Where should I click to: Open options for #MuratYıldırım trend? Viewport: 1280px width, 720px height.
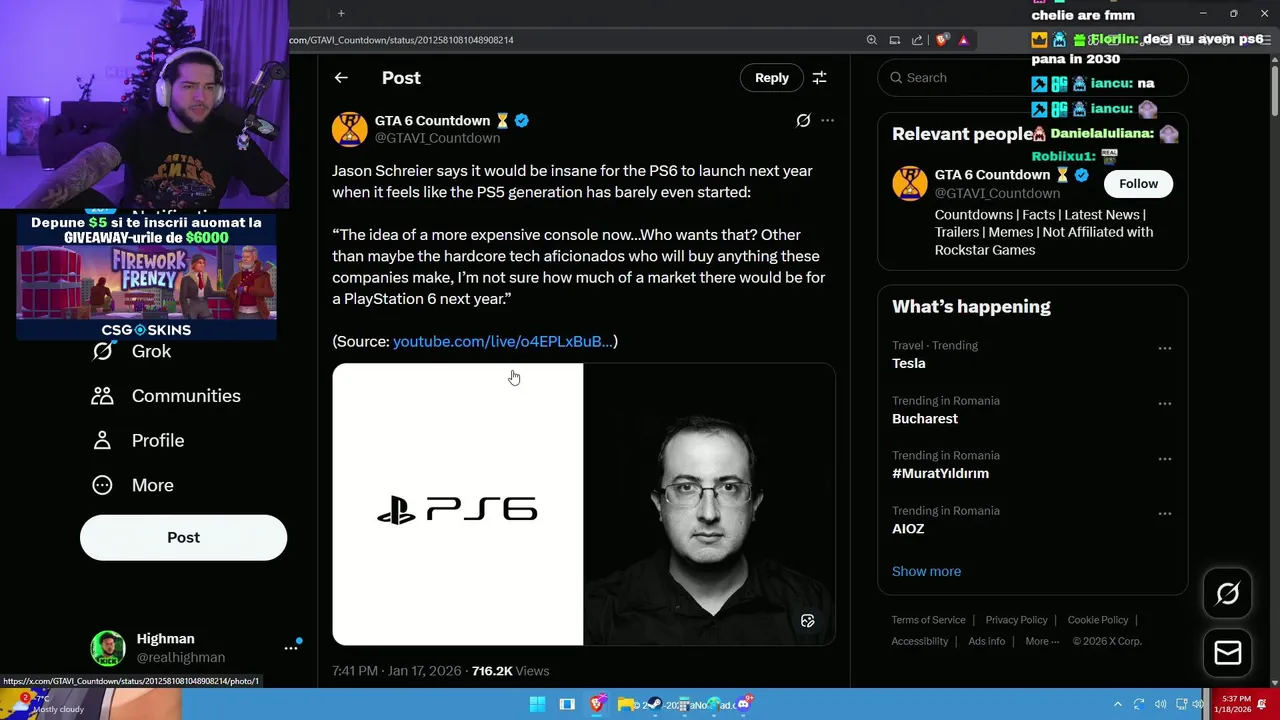(x=1165, y=459)
